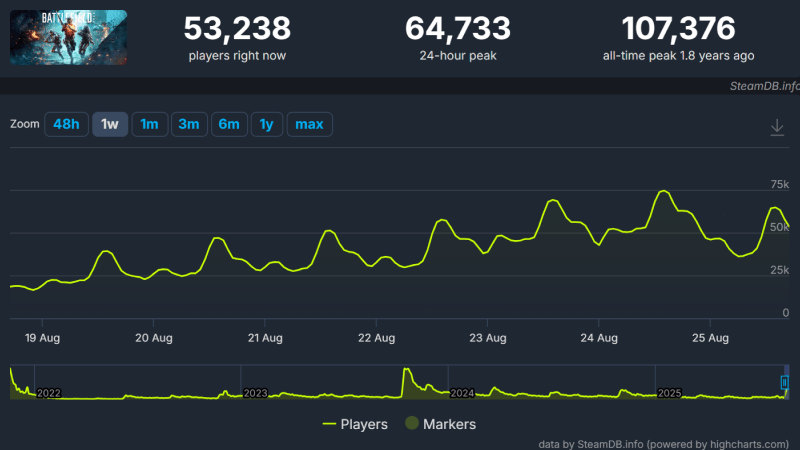Screen dimensions: 800x450
Task: Click the 20 Aug axis label
Action: click(x=154, y=338)
